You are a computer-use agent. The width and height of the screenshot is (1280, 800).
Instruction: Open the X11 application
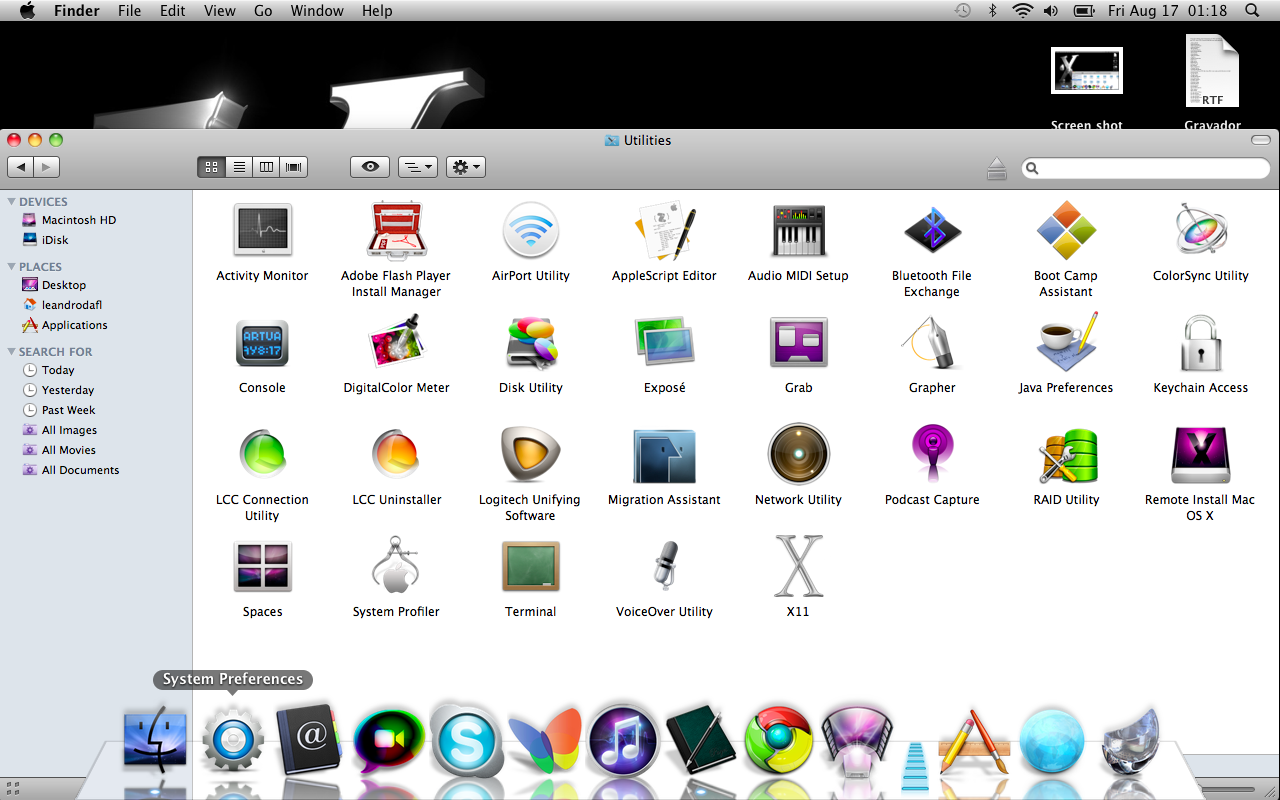coord(798,567)
